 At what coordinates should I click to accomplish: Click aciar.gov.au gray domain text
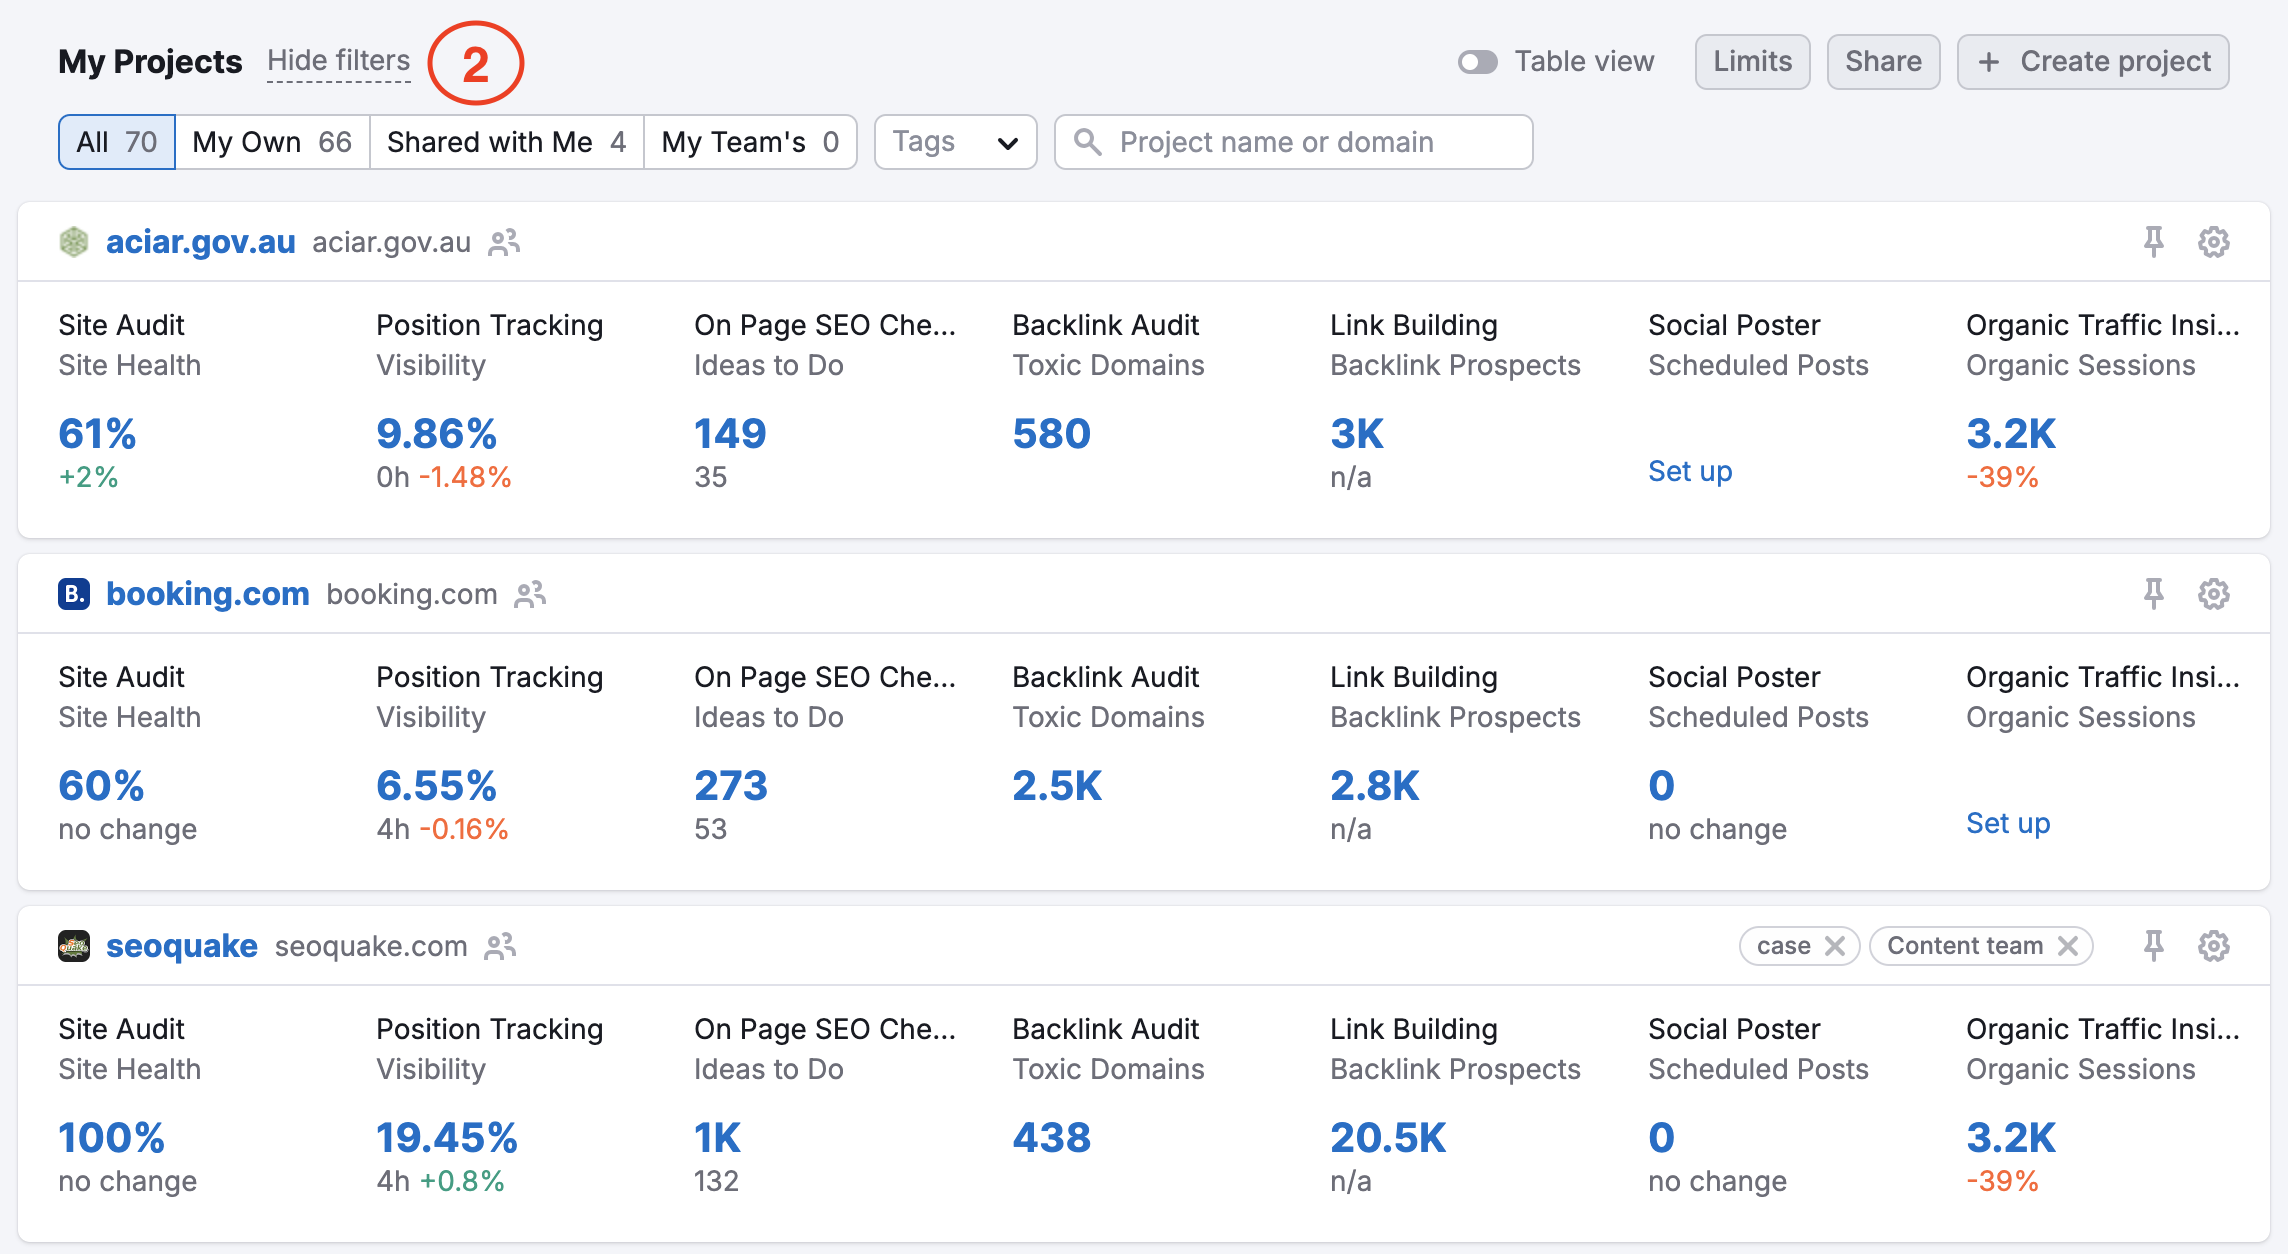(x=391, y=242)
